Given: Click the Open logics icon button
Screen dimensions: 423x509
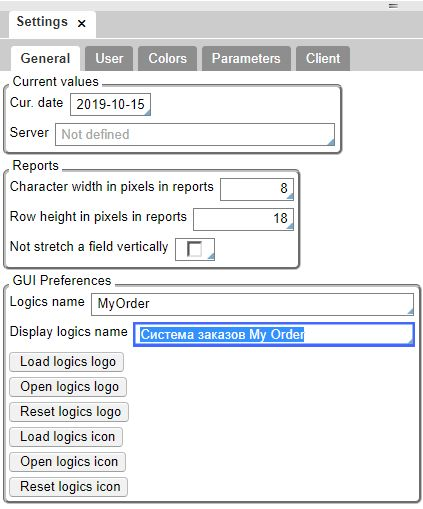Looking at the screenshot, I should (68, 462).
